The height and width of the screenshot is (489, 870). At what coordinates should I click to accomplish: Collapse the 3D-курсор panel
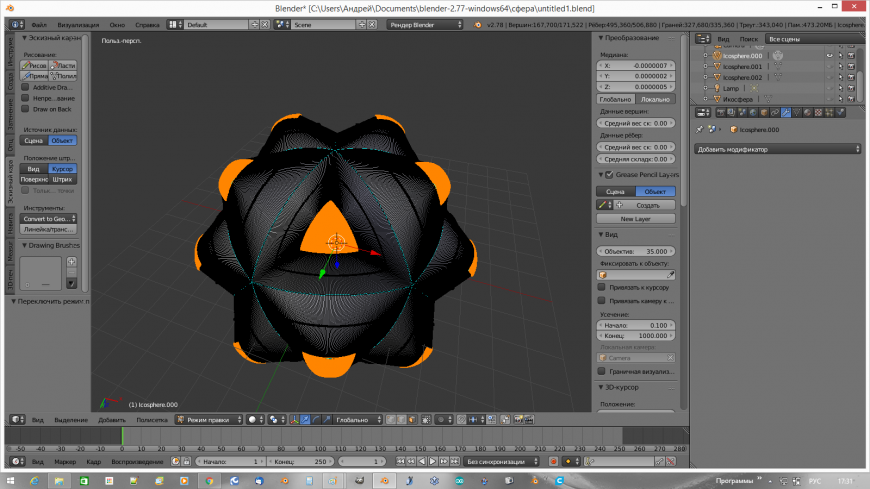coord(601,387)
